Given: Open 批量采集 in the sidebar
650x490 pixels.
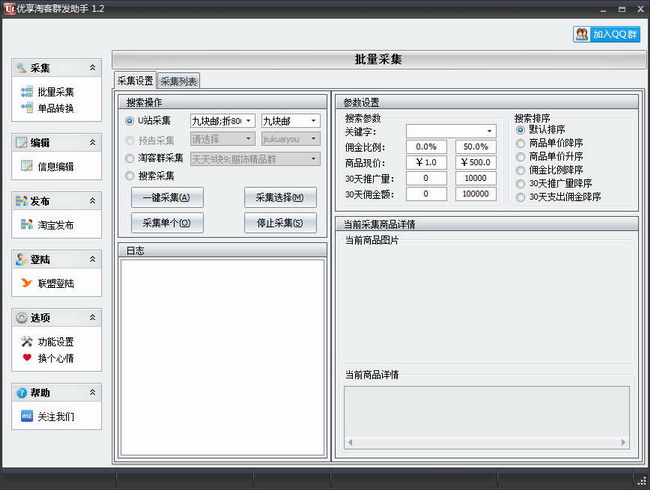Looking at the screenshot, I should 56,92.
